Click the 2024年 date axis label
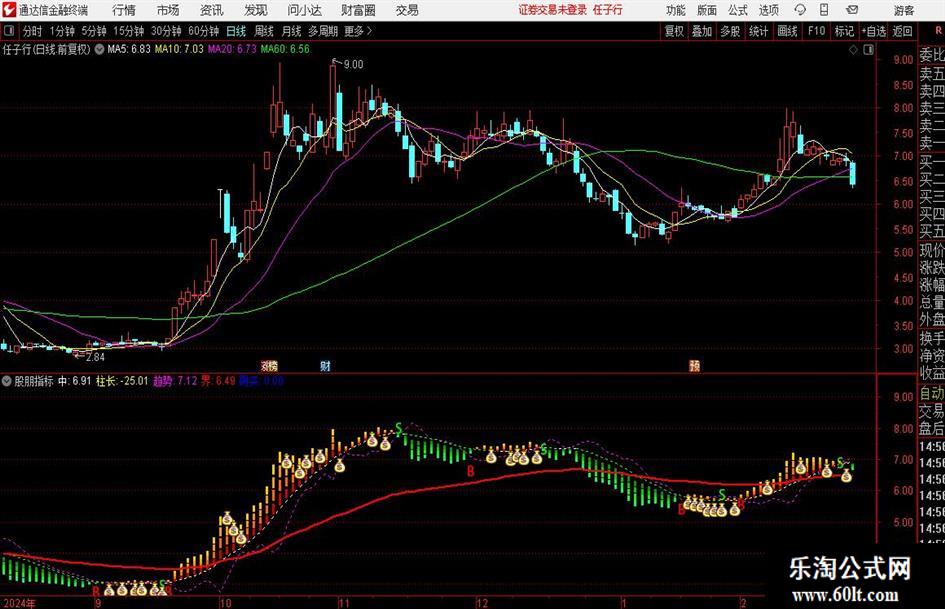The width and height of the screenshot is (945, 609). (19, 603)
